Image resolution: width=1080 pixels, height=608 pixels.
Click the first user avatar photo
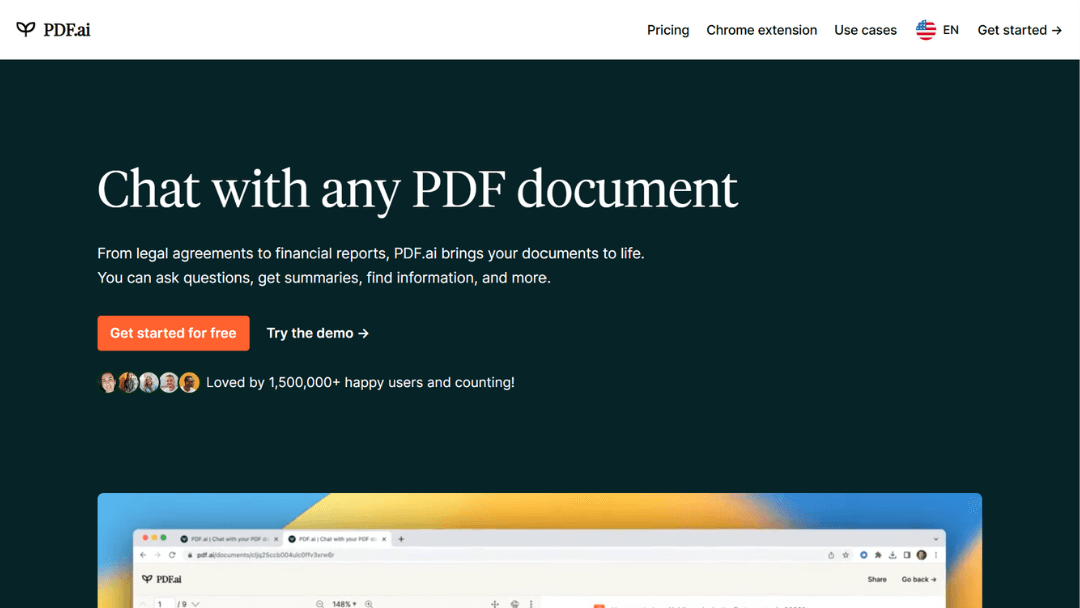108,382
